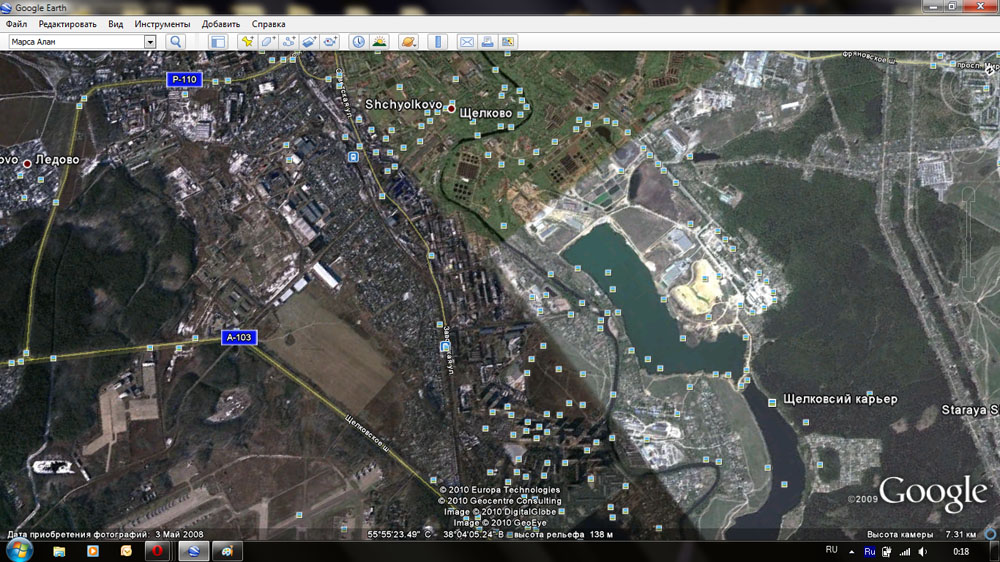
Task: Select the Add Image Overlay tool
Action: pos(309,41)
